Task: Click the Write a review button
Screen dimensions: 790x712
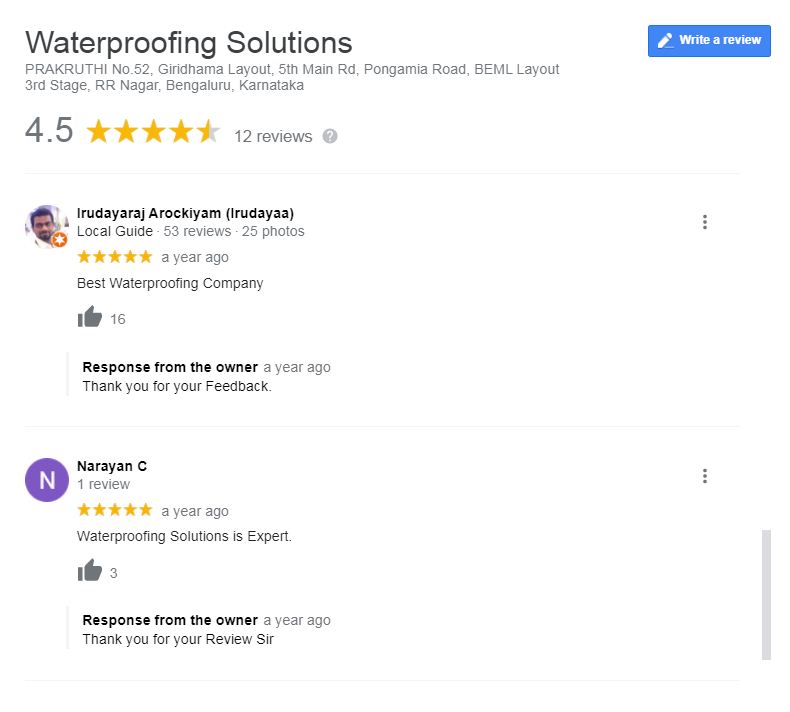Action: coord(709,41)
